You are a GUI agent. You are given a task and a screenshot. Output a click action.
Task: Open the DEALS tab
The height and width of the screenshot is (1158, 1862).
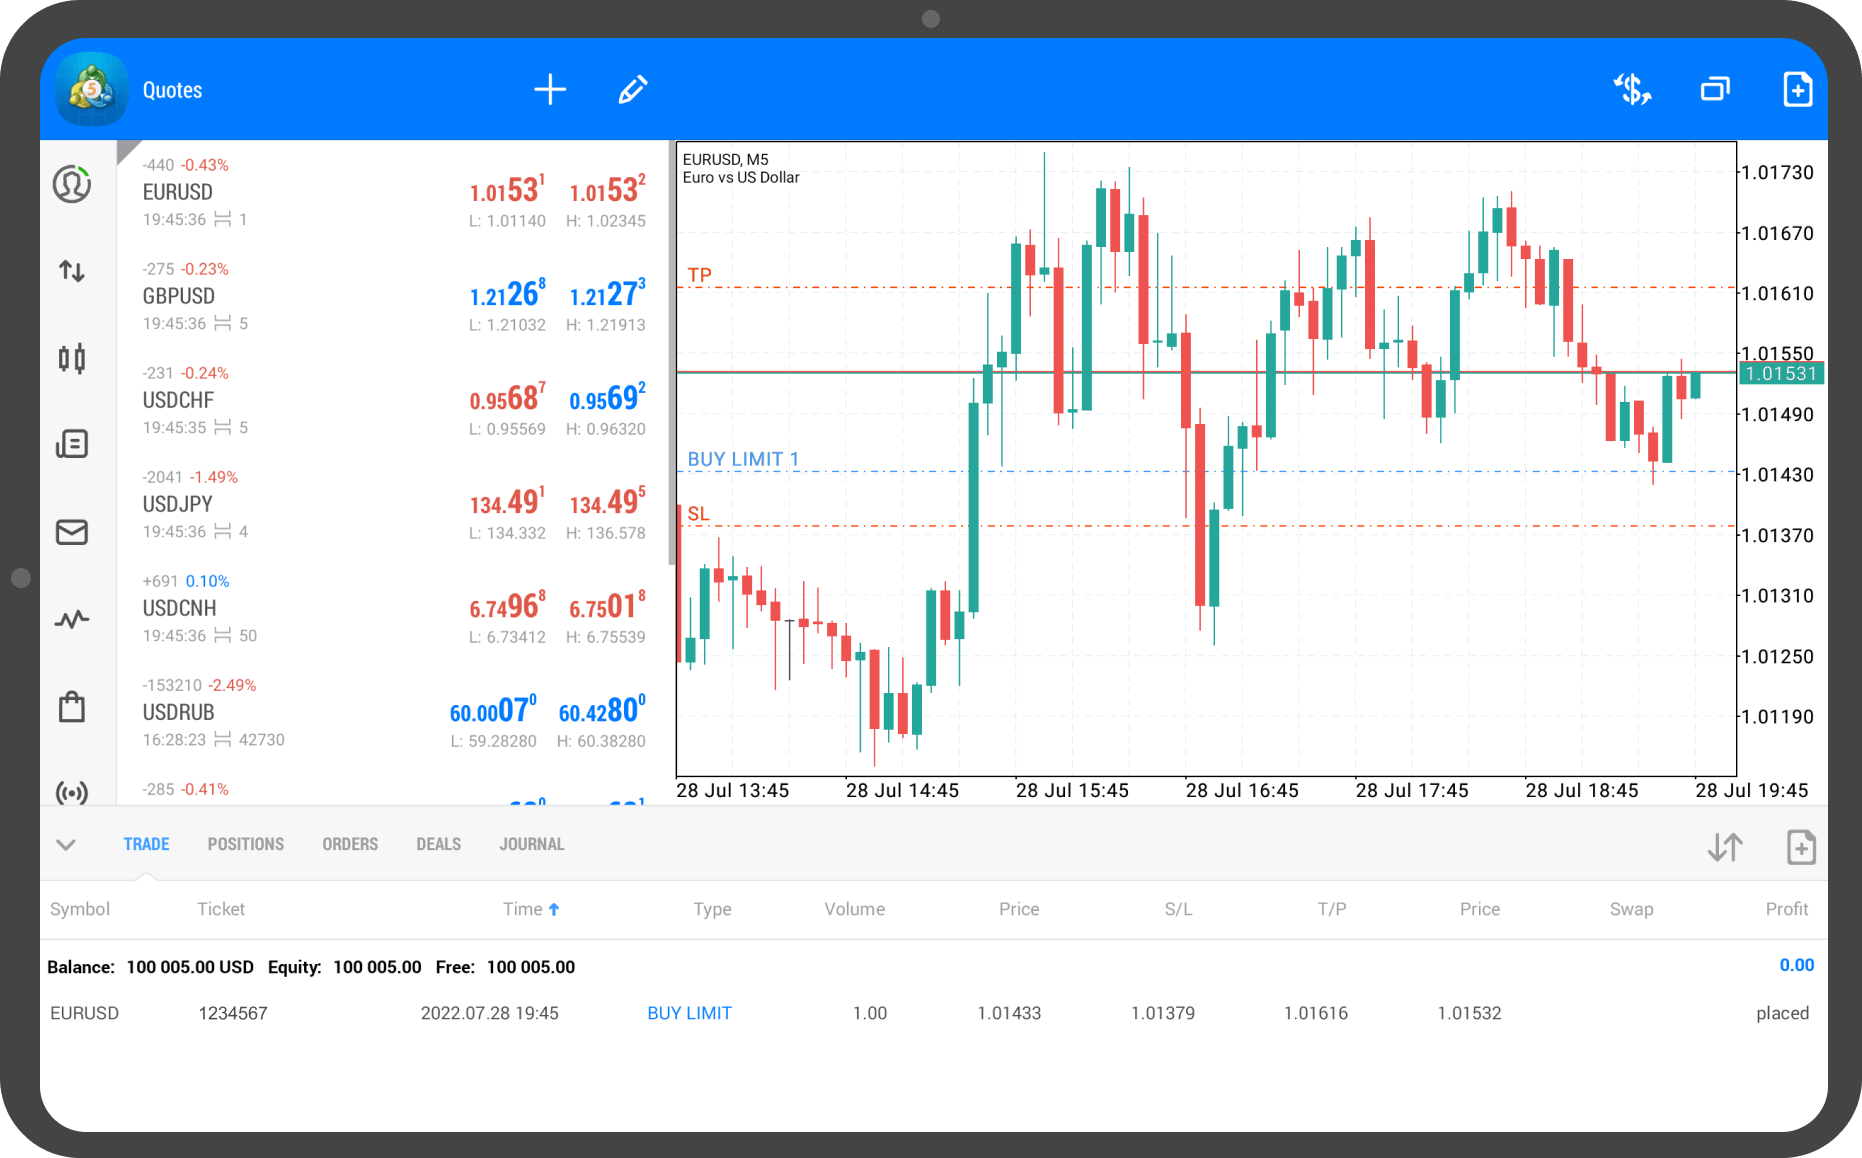439,844
